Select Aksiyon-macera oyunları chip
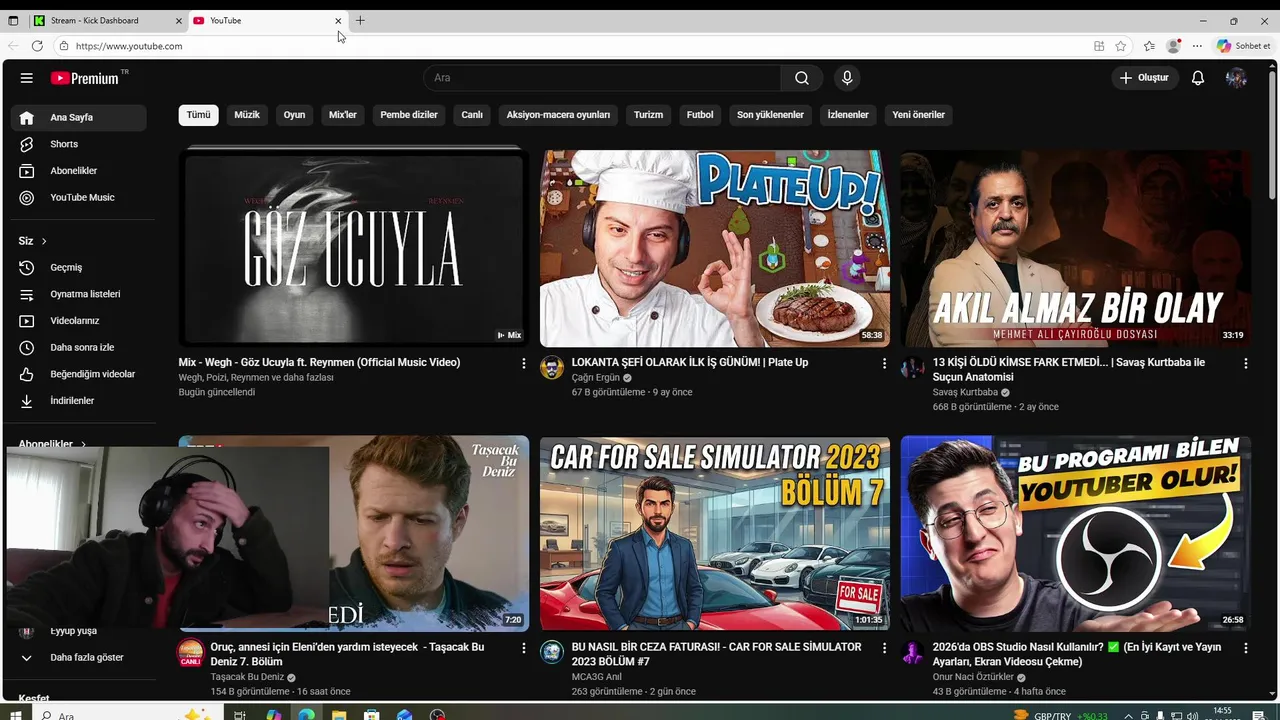The width and height of the screenshot is (1280, 720). point(558,115)
